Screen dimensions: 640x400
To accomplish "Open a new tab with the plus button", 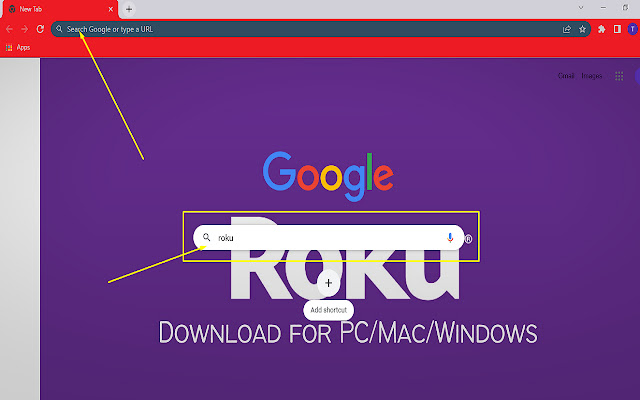I will (x=129, y=9).
